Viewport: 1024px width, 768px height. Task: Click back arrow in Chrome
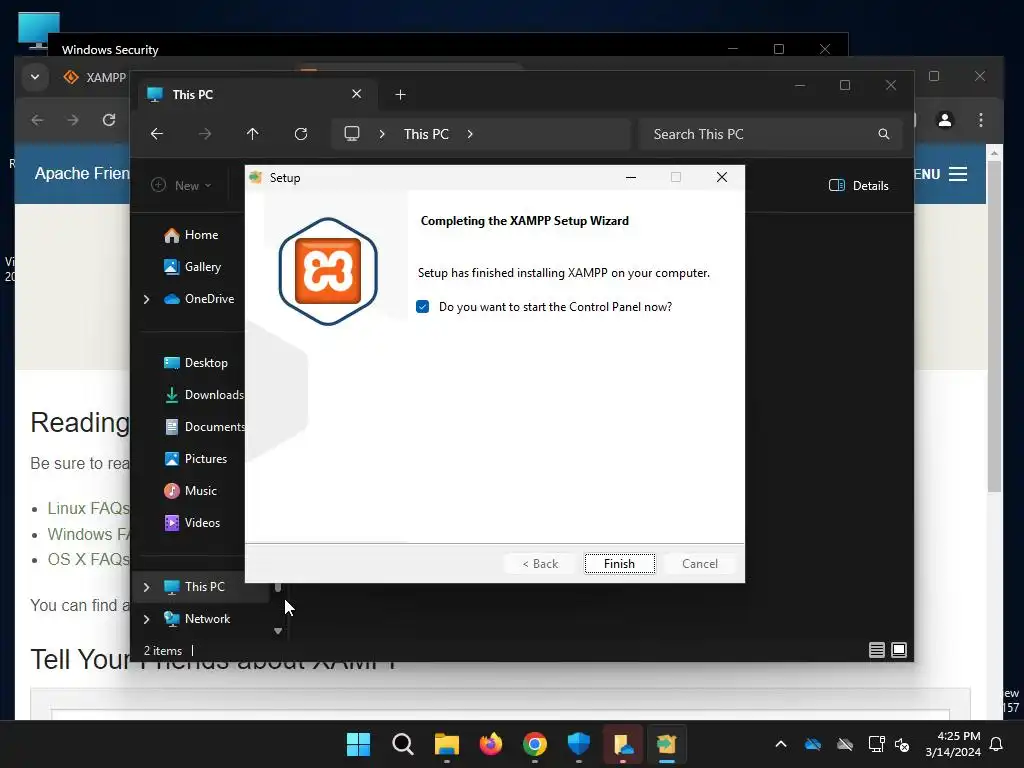click(37, 120)
